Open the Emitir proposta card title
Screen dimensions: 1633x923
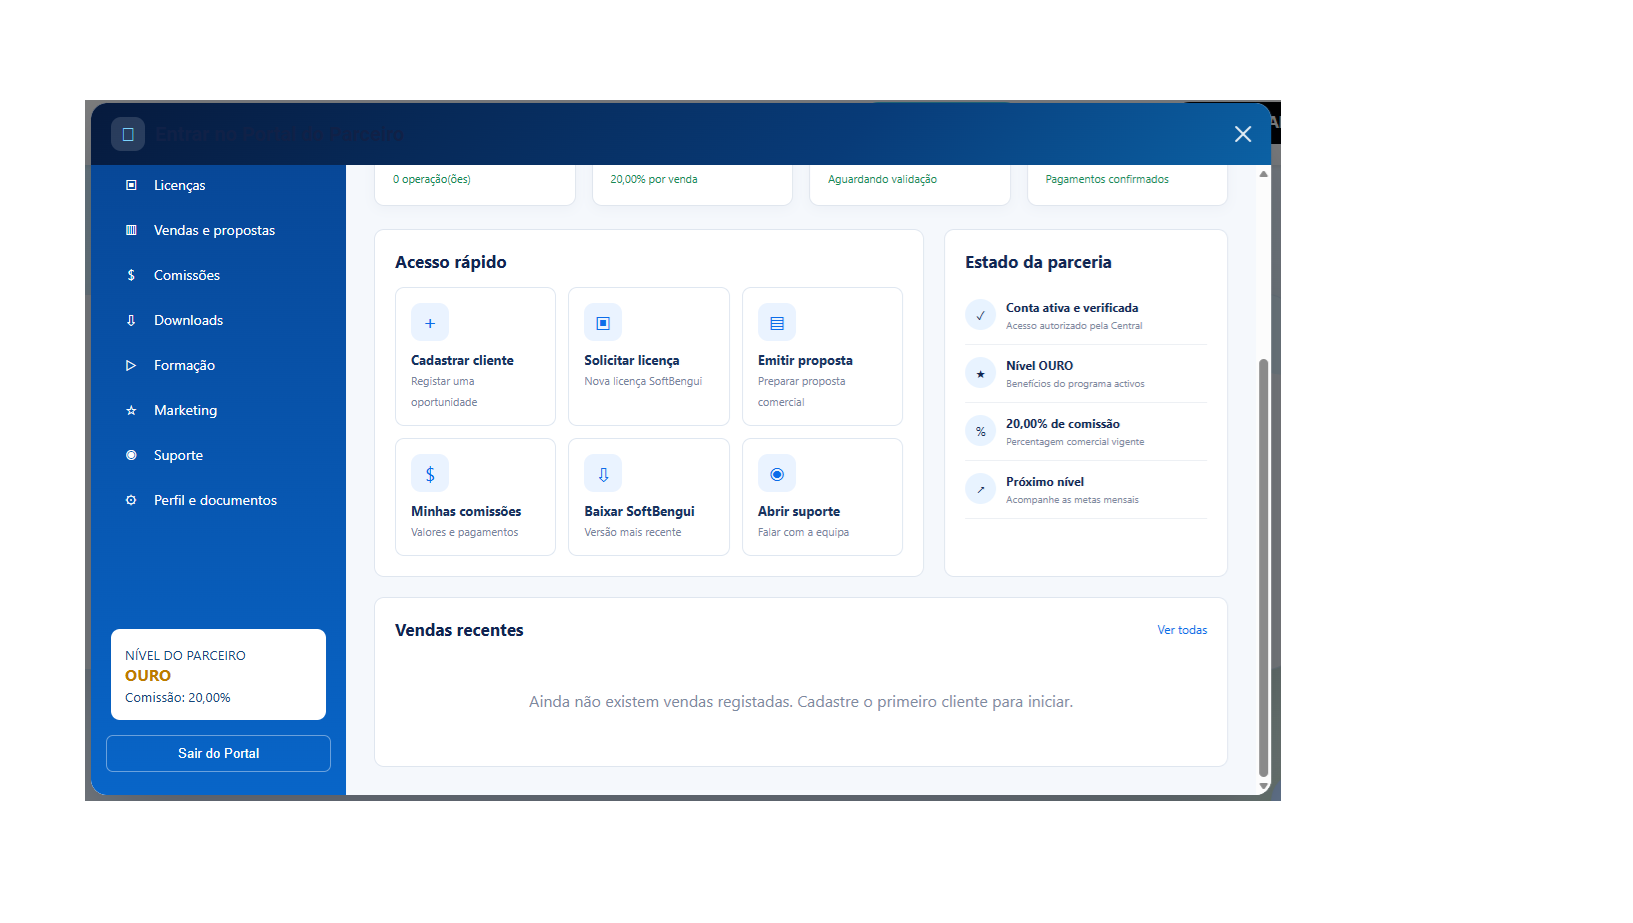pyautogui.click(x=805, y=360)
